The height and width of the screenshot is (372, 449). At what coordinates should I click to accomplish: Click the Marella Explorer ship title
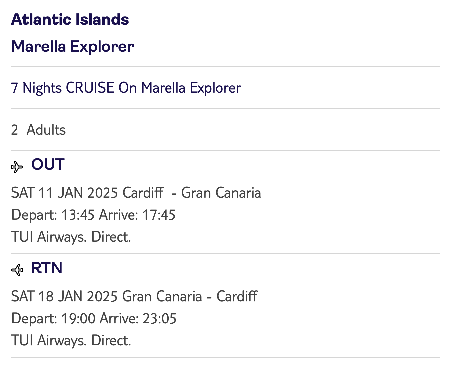(73, 46)
